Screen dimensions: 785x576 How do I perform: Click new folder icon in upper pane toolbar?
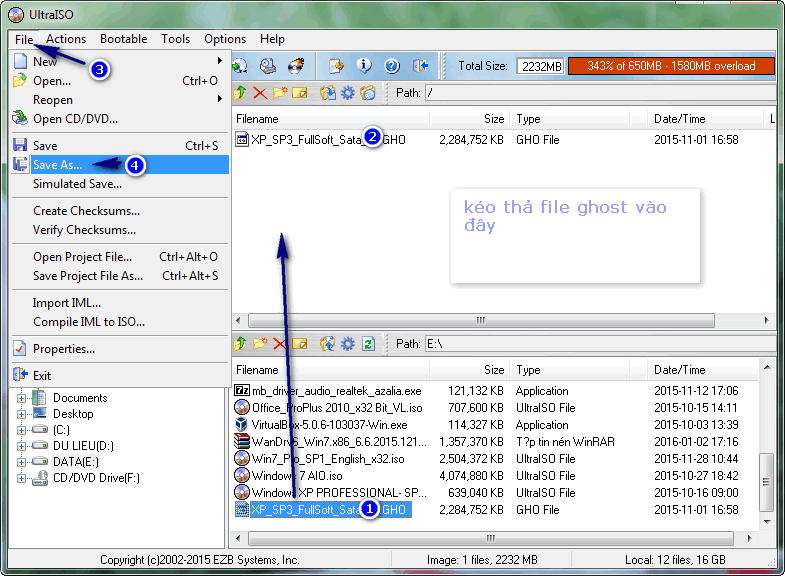pos(280,93)
